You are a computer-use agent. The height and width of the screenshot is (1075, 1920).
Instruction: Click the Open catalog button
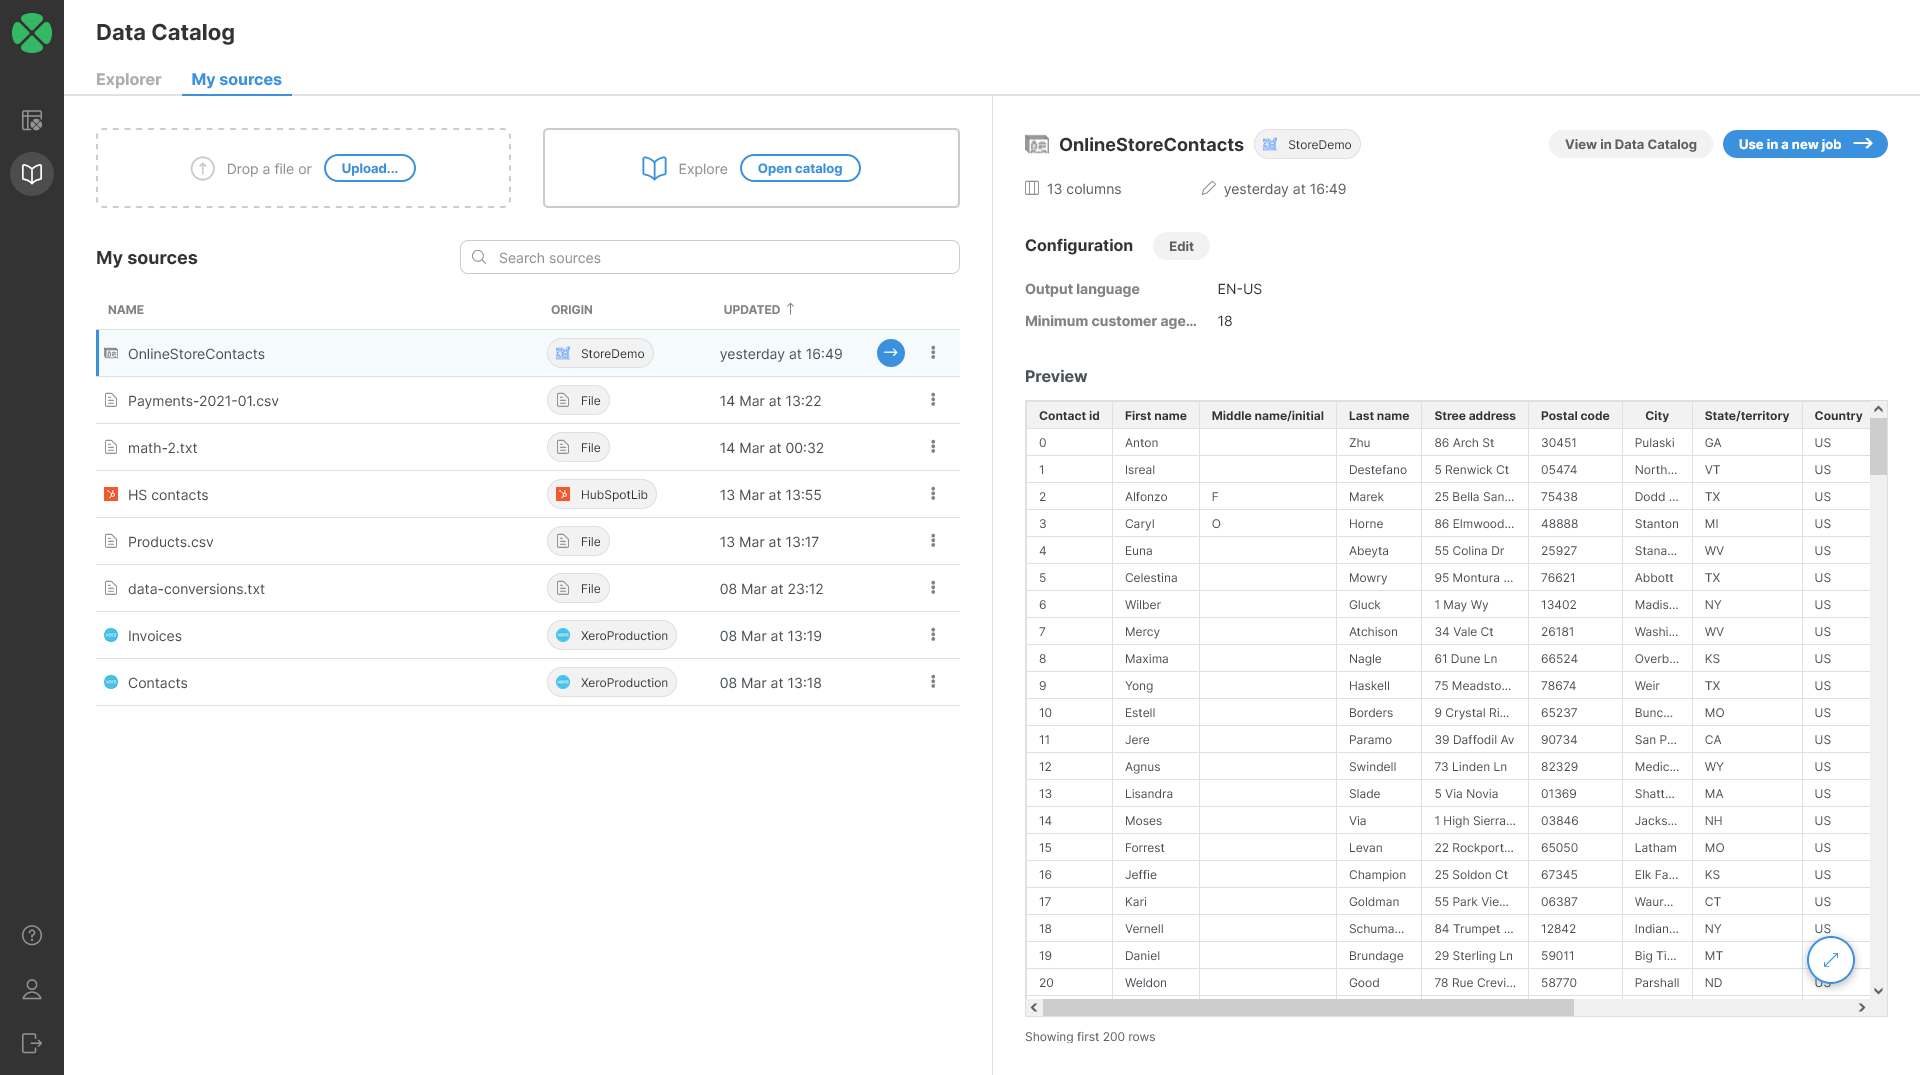[x=800, y=168]
